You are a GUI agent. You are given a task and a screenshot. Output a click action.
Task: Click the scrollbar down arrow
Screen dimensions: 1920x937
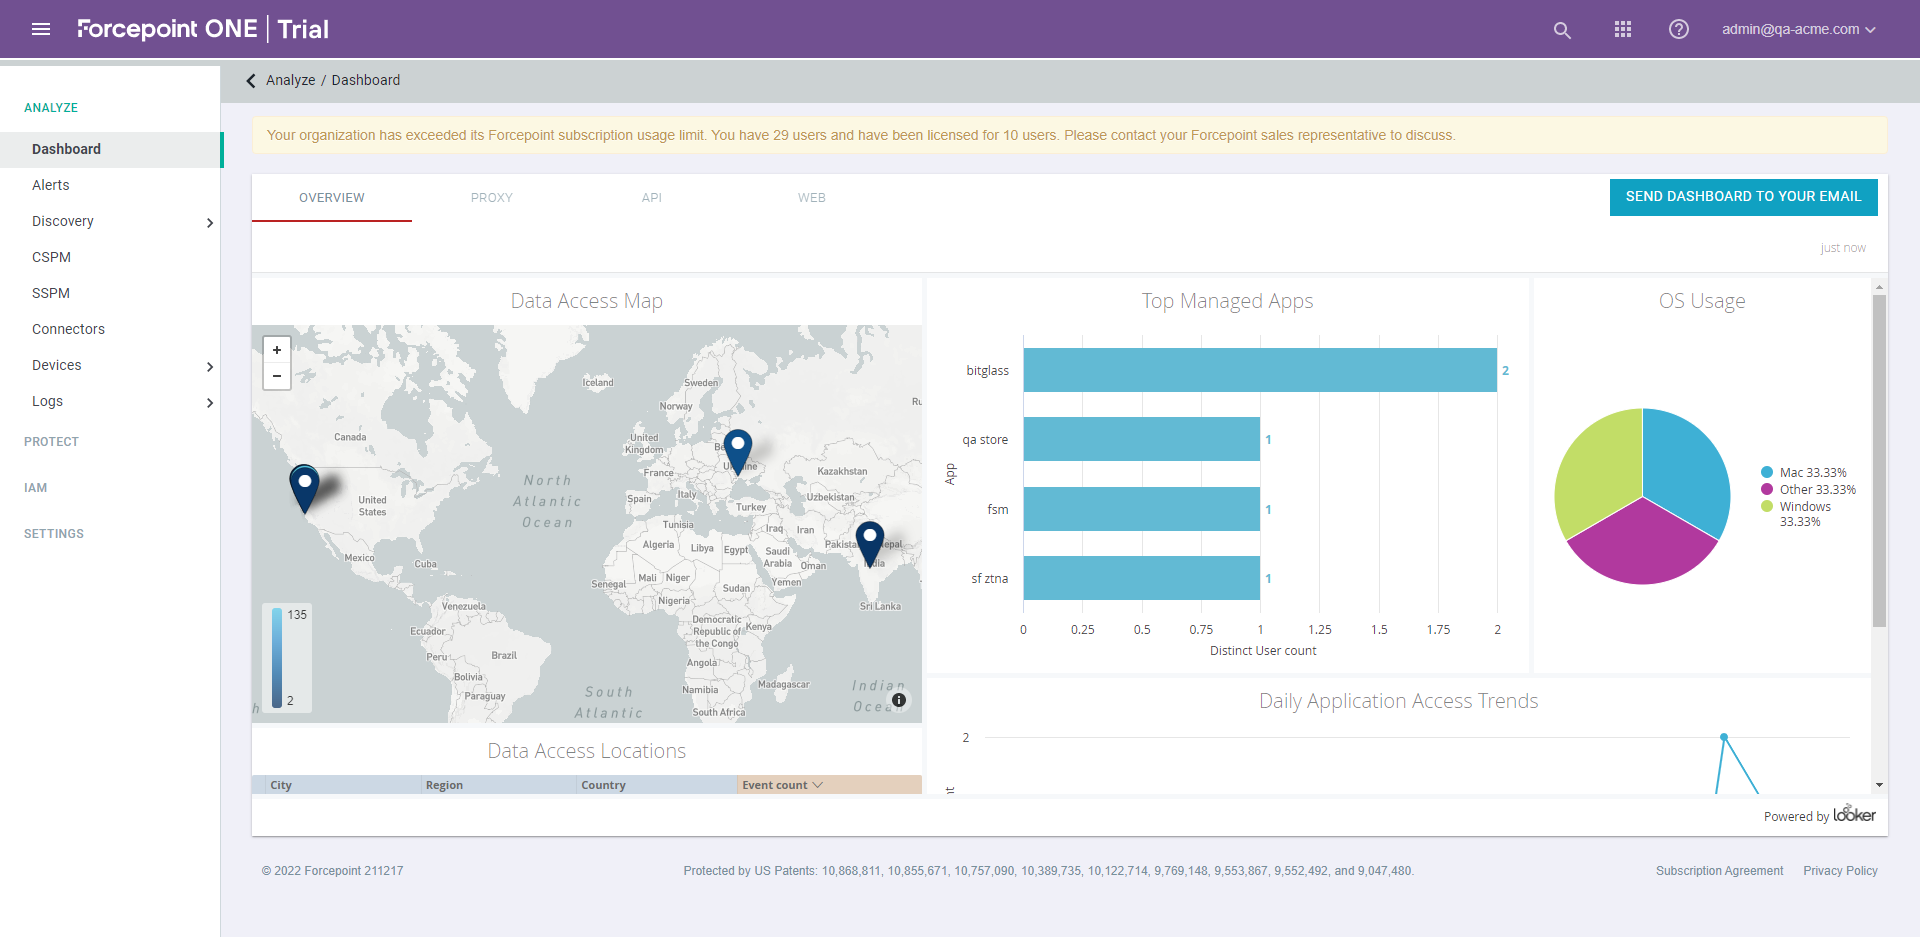[x=1879, y=785]
